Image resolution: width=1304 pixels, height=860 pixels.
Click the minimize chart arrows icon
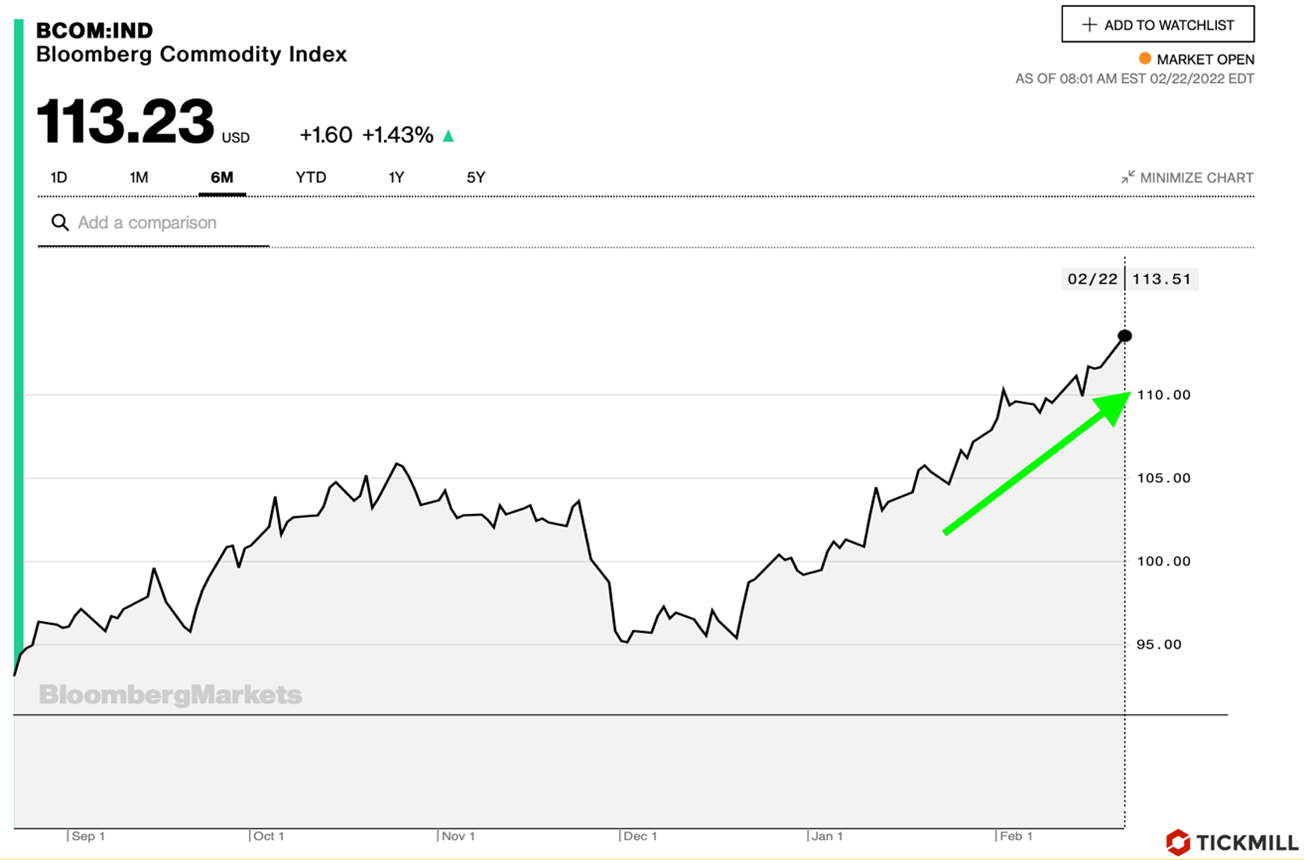[x=1128, y=177]
